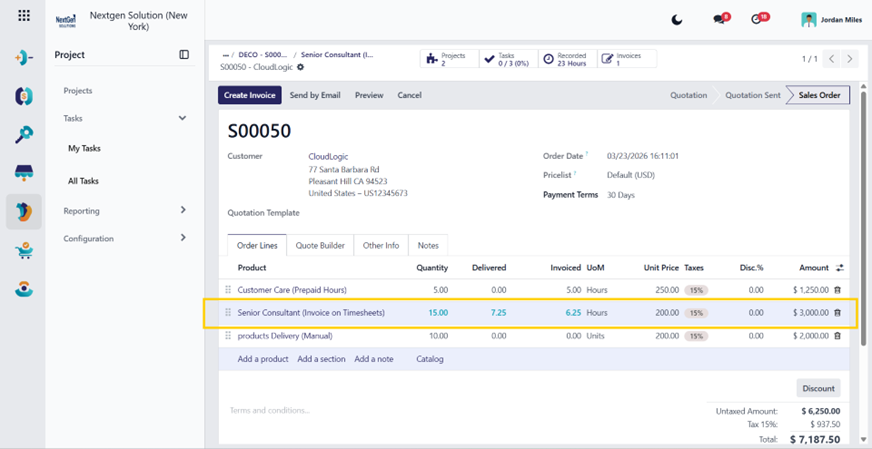The height and width of the screenshot is (449, 872).
Task: Open the column settings adjust icon
Action: tap(840, 268)
